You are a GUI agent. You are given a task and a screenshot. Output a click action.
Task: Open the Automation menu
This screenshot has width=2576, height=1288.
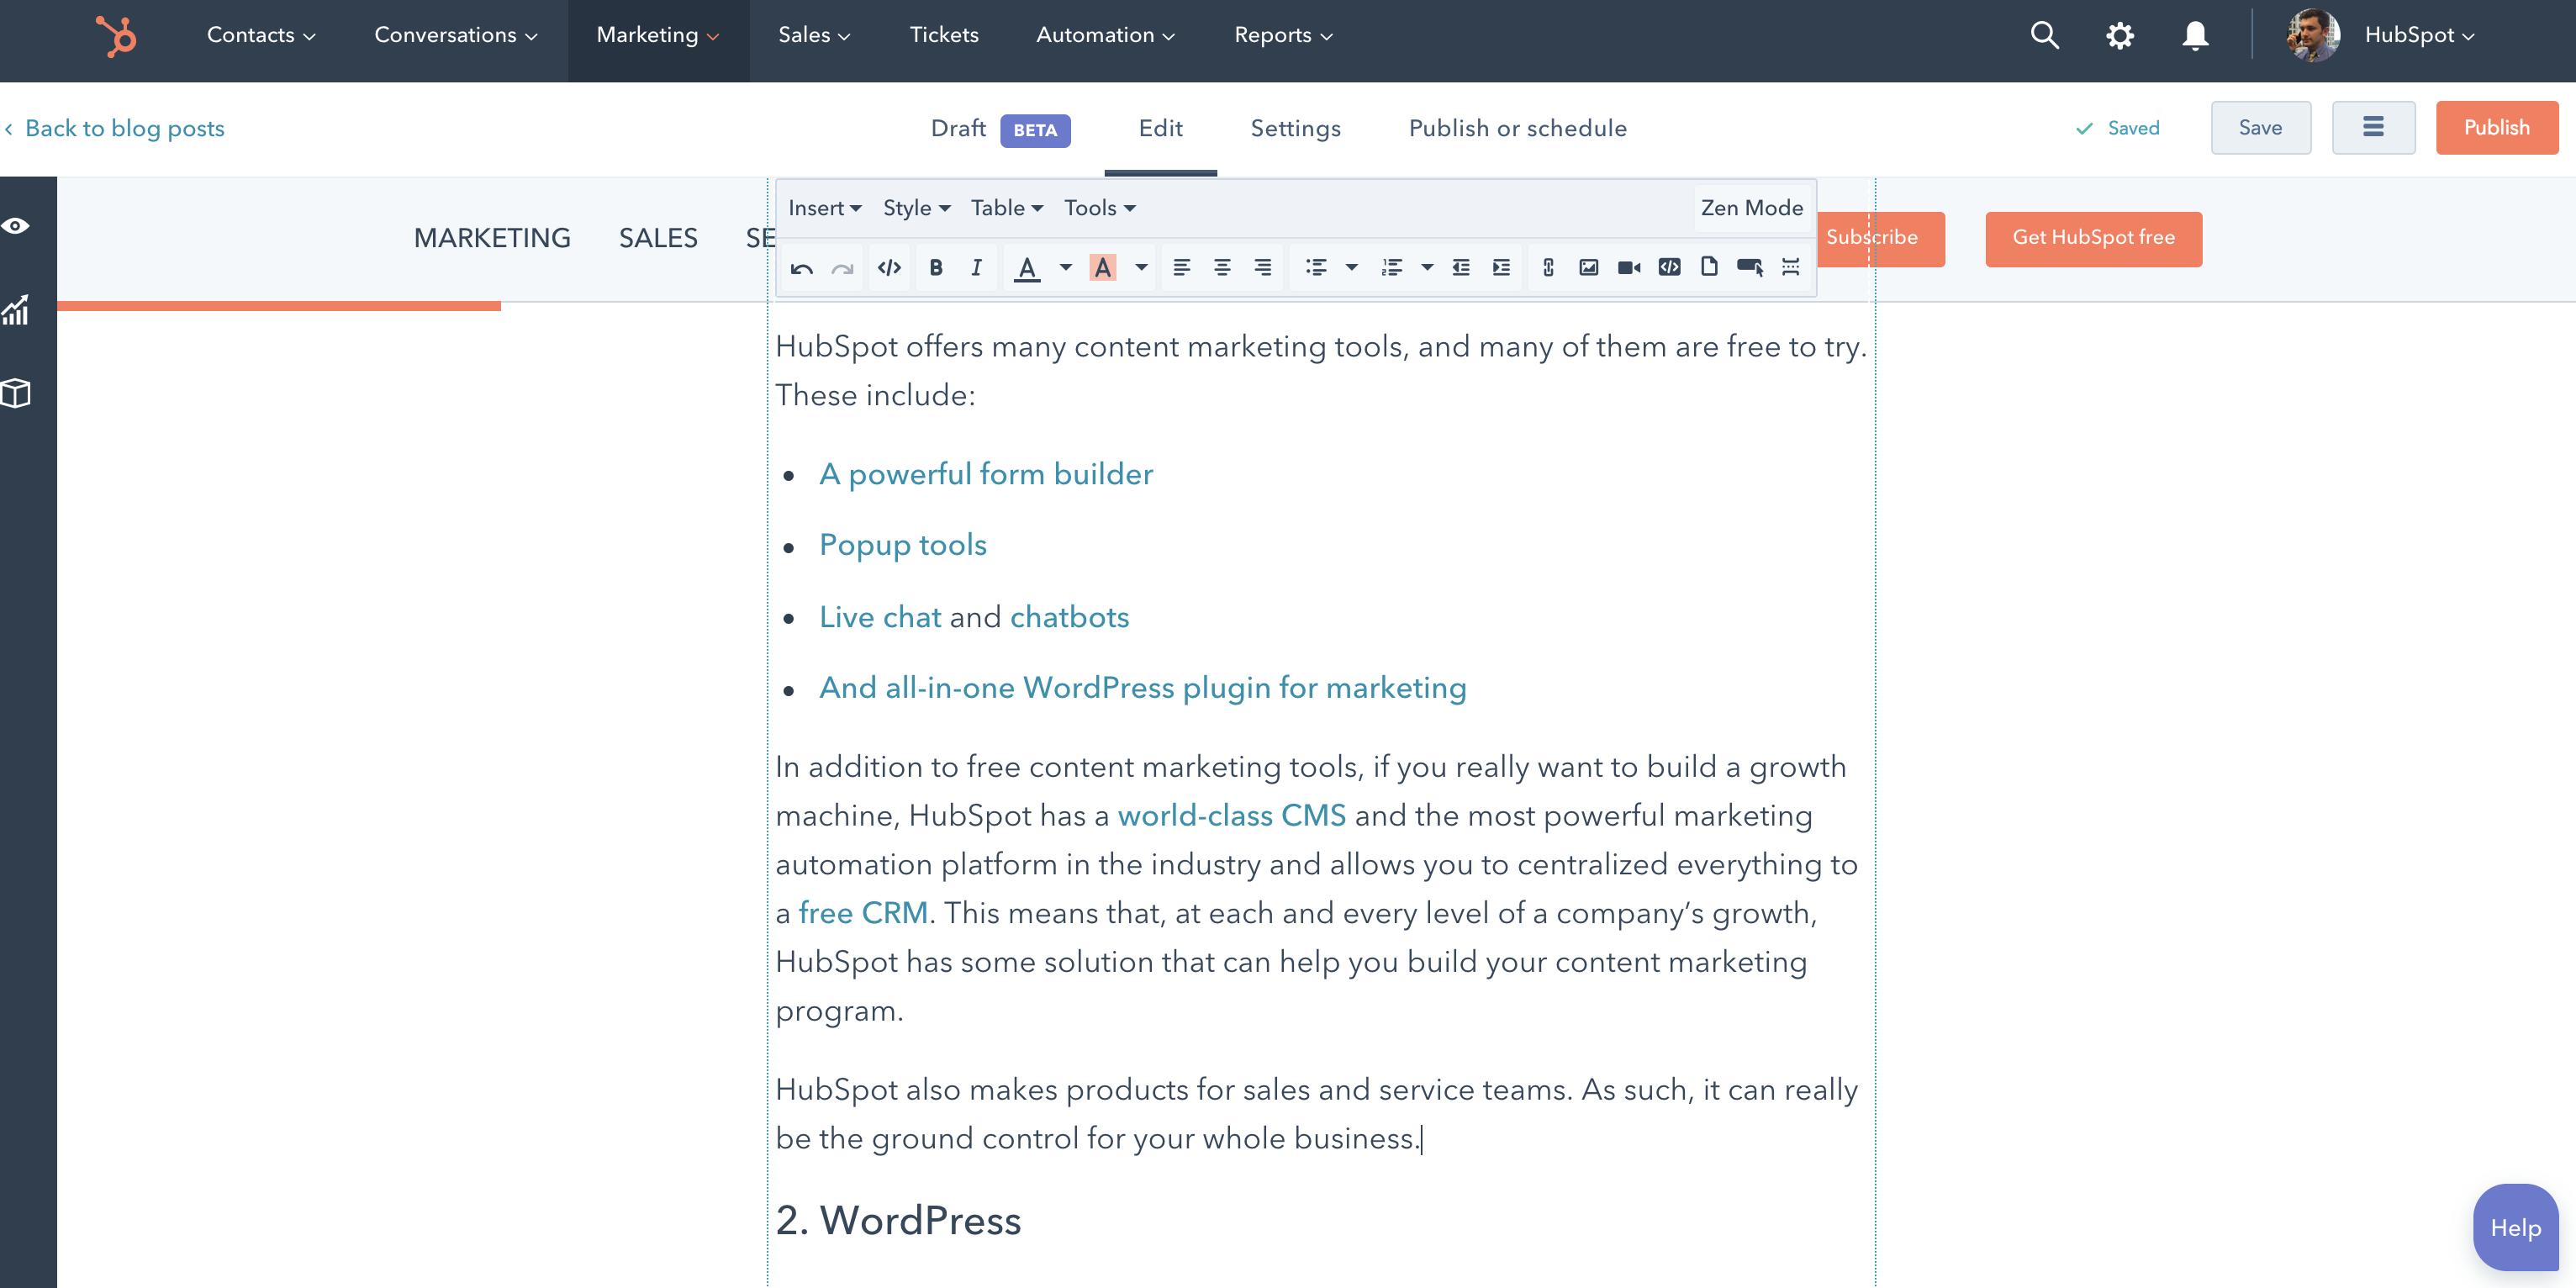[1105, 36]
